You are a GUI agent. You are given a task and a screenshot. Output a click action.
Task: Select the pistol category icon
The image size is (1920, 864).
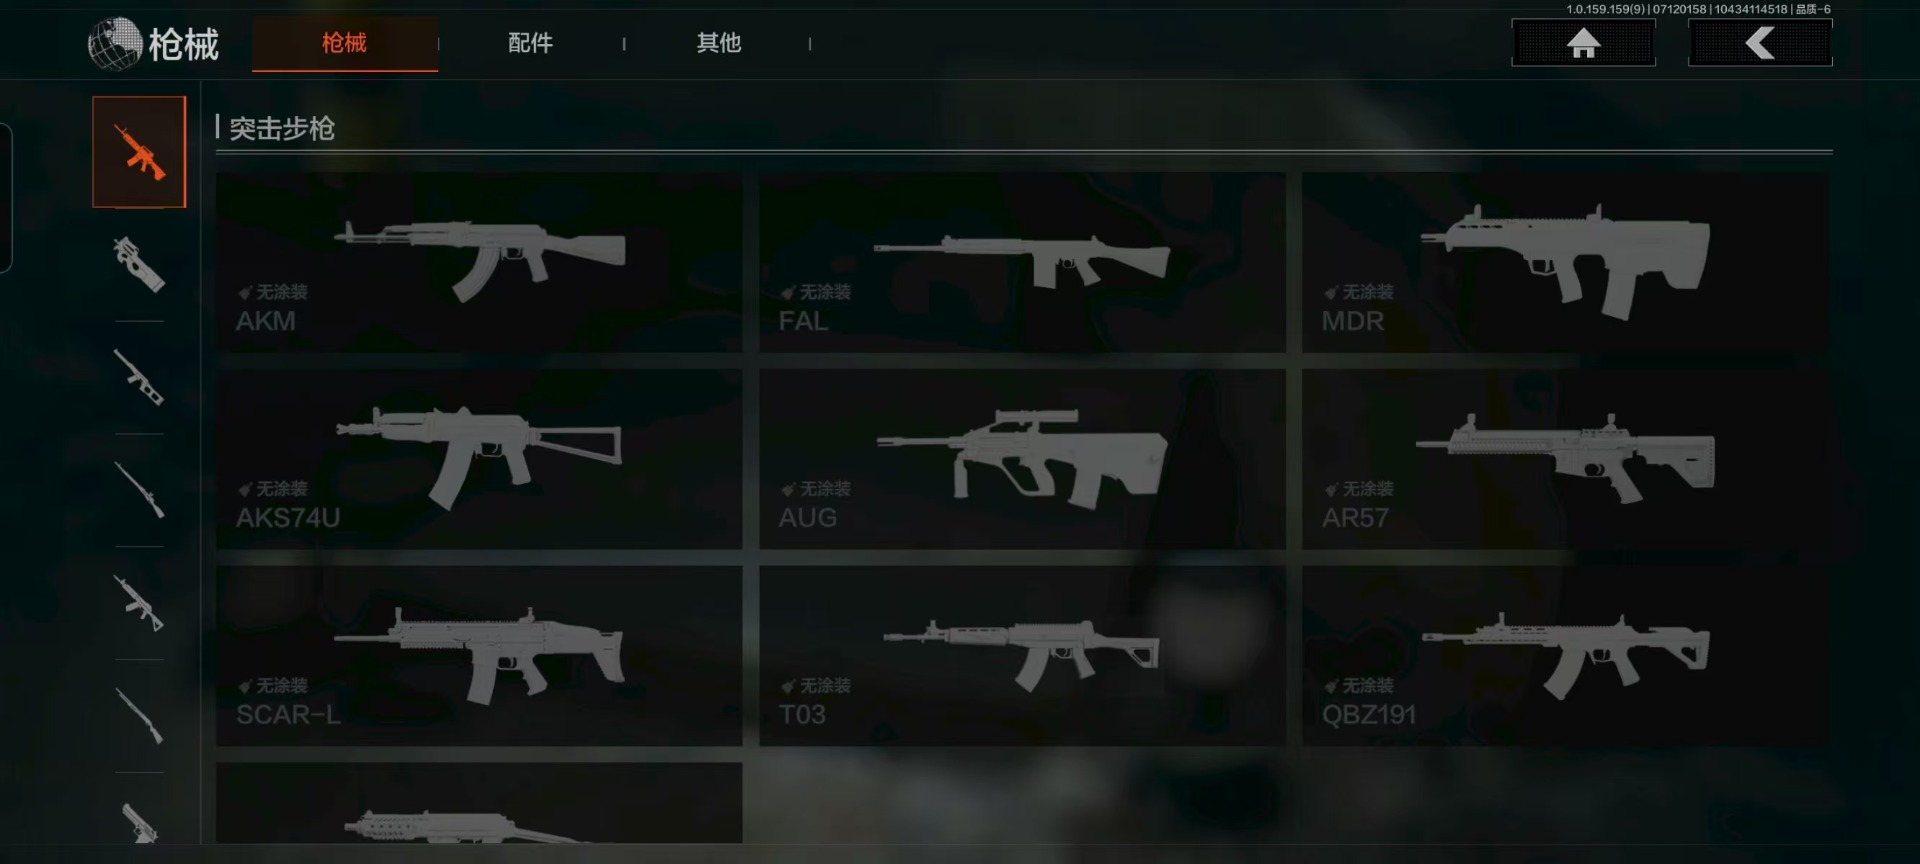[139, 822]
